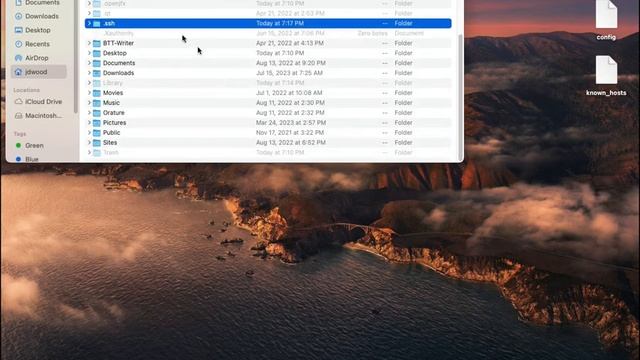
Task: Click date 'Nov 17, 2021 at 3:22 PM'
Action: (290, 133)
